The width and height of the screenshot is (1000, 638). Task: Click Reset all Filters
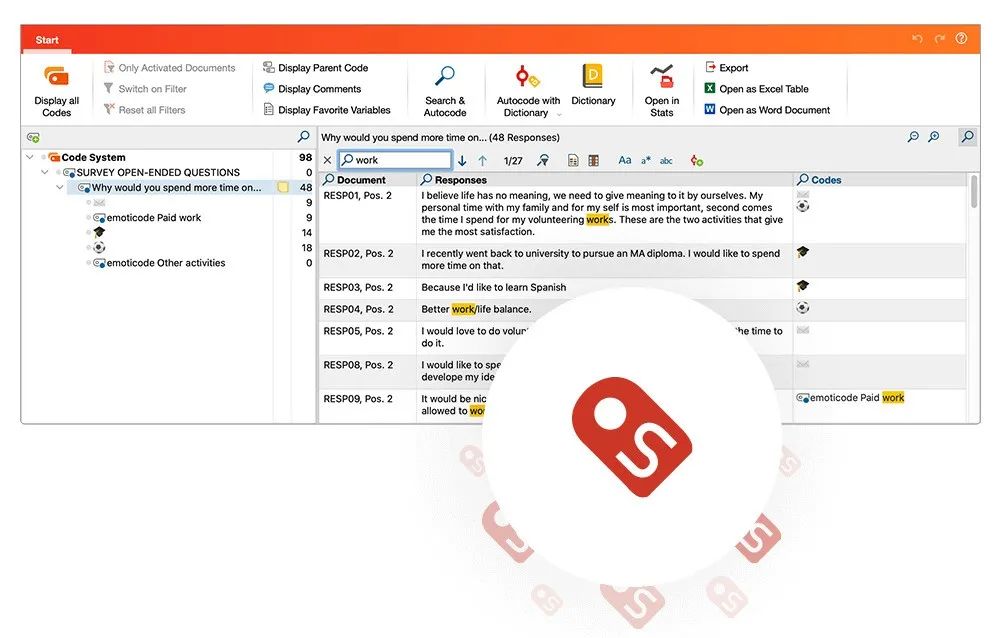click(145, 110)
